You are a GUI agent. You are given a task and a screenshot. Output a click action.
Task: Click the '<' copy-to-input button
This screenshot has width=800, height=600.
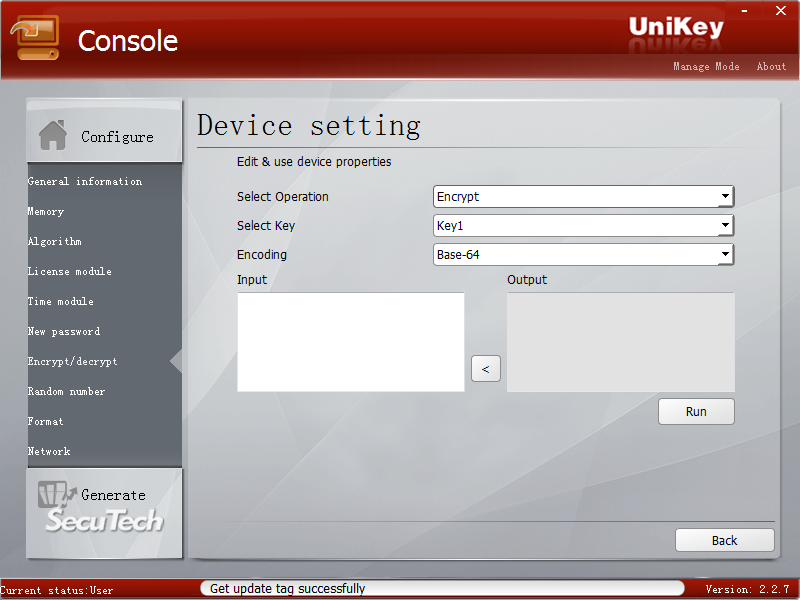tap(486, 368)
